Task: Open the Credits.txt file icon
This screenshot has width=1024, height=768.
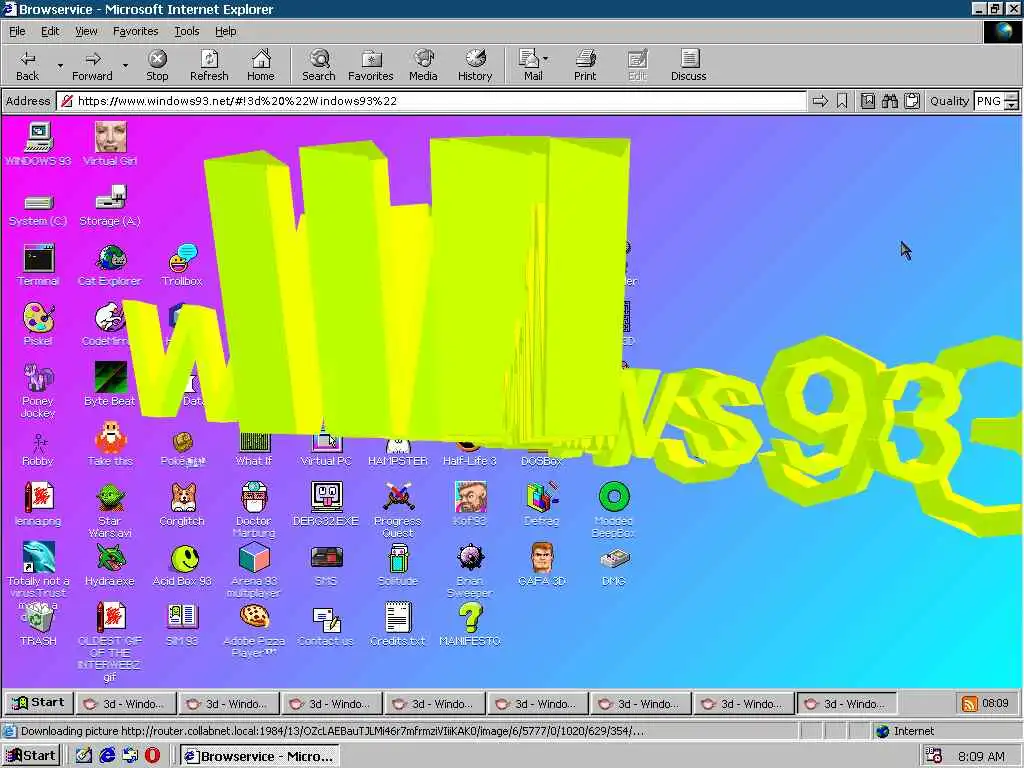Action: pos(398,624)
